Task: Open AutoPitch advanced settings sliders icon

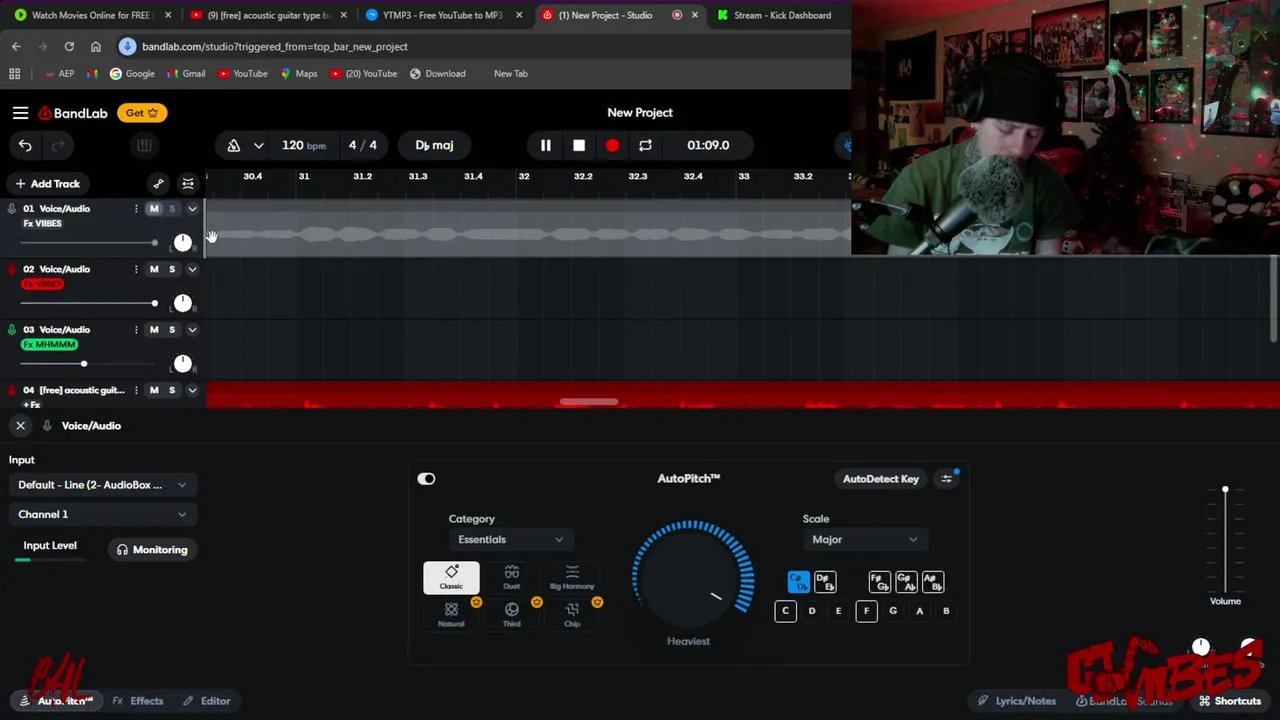Action: 946,479
